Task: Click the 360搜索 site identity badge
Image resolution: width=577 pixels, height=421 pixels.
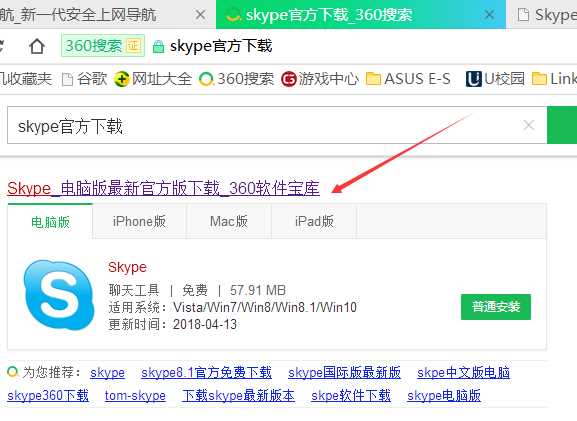Action: pos(103,46)
